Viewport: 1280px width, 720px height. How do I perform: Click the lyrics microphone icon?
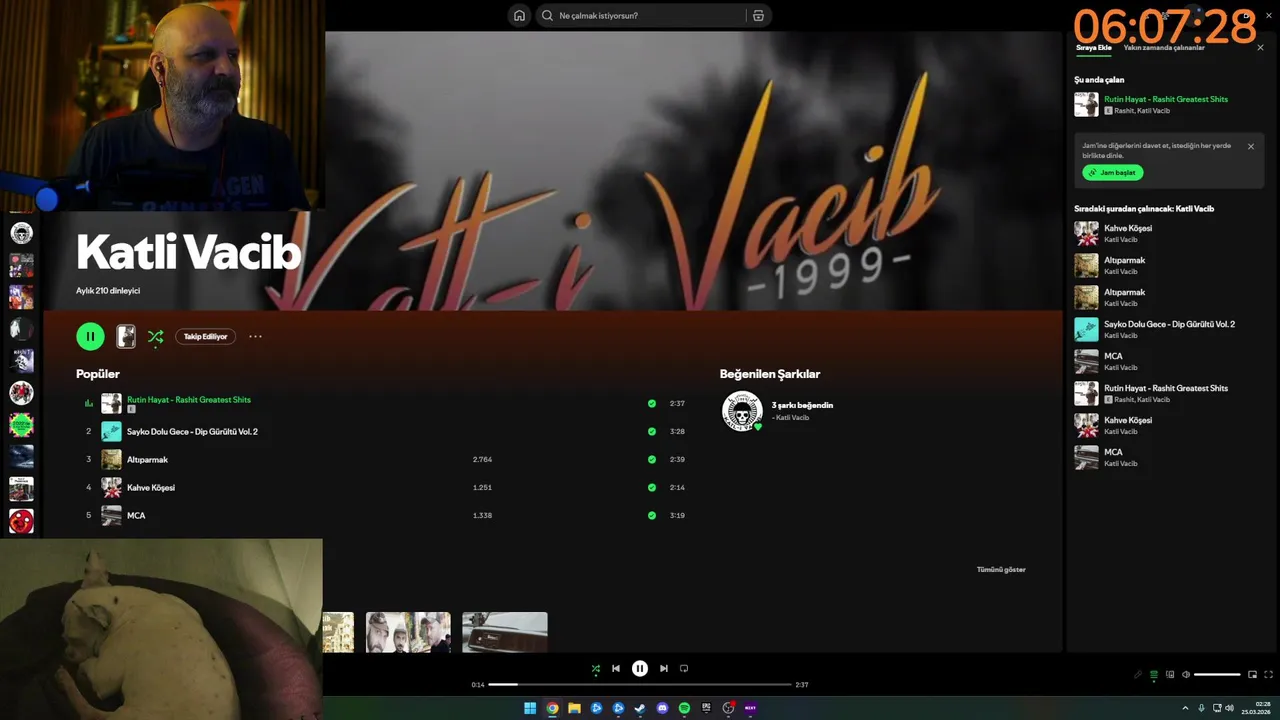point(1138,675)
